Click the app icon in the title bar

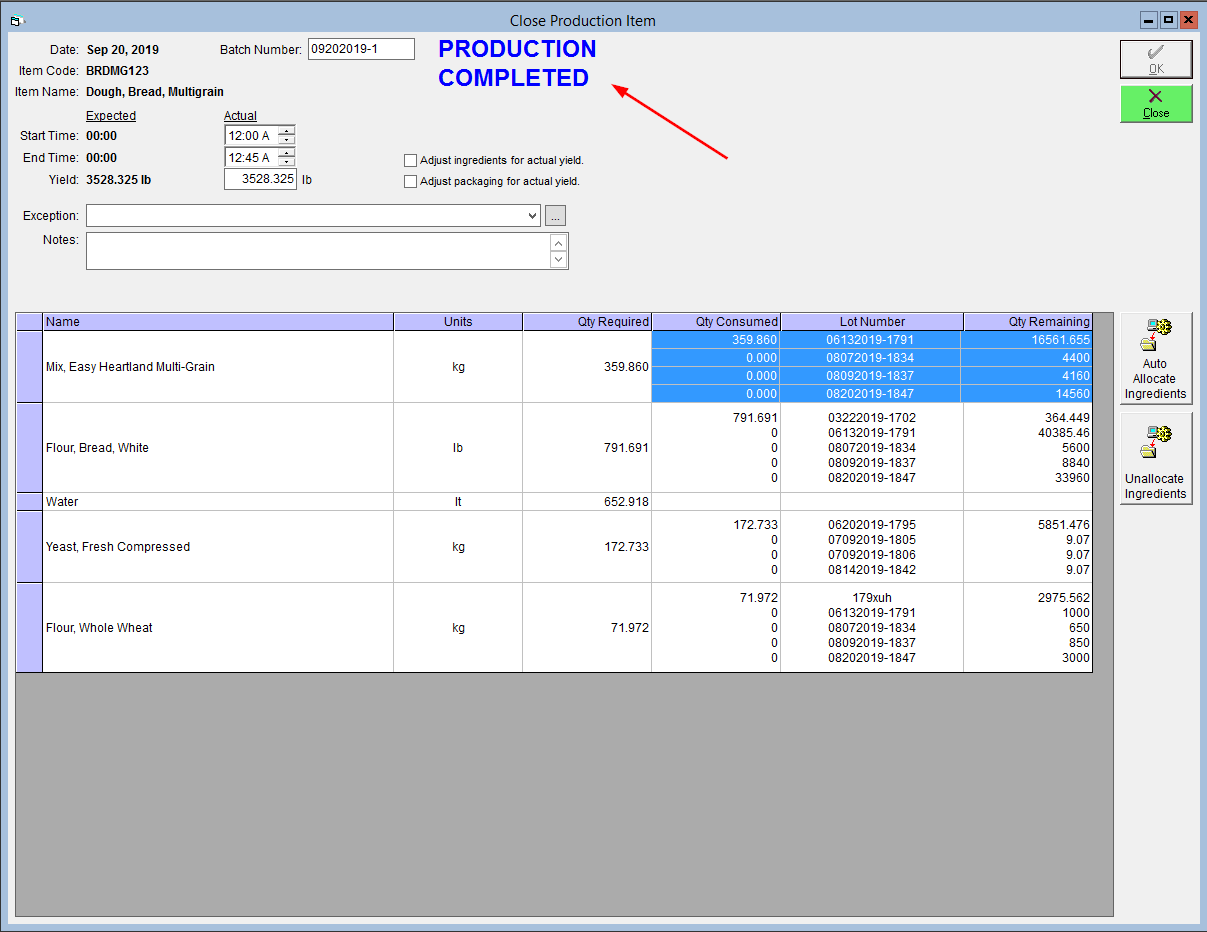pyautogui.click(x=14, y=20)
